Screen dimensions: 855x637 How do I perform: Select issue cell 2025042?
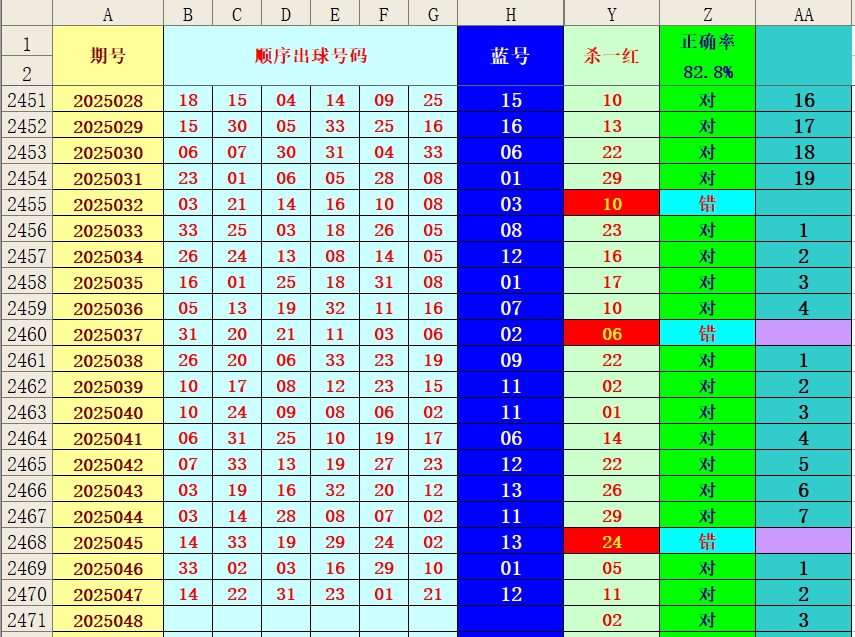108,464
